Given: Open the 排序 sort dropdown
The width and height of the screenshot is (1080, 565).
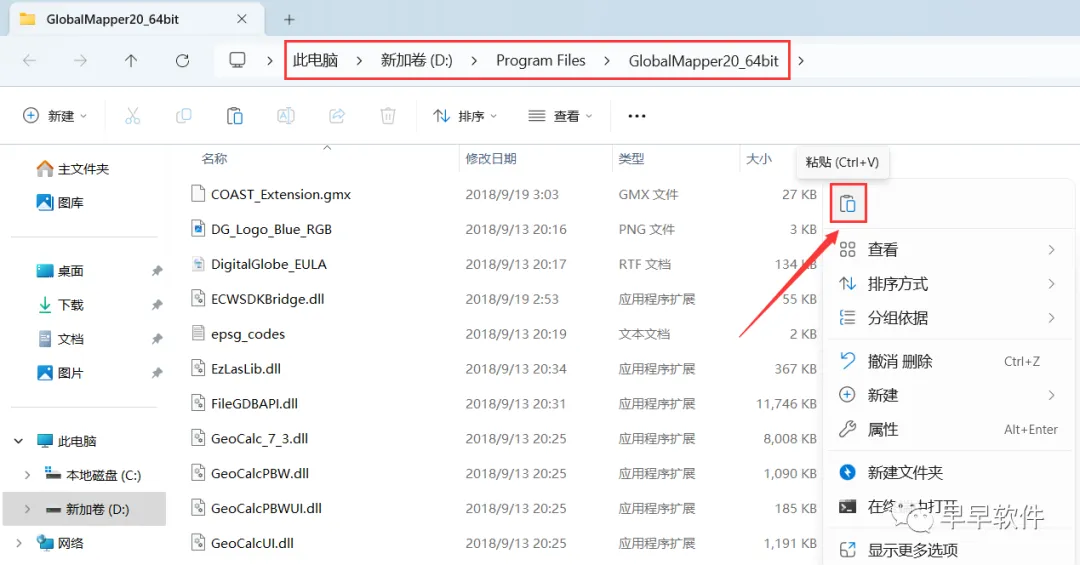Looking at the screenshot, I should (x=465, y=116).
